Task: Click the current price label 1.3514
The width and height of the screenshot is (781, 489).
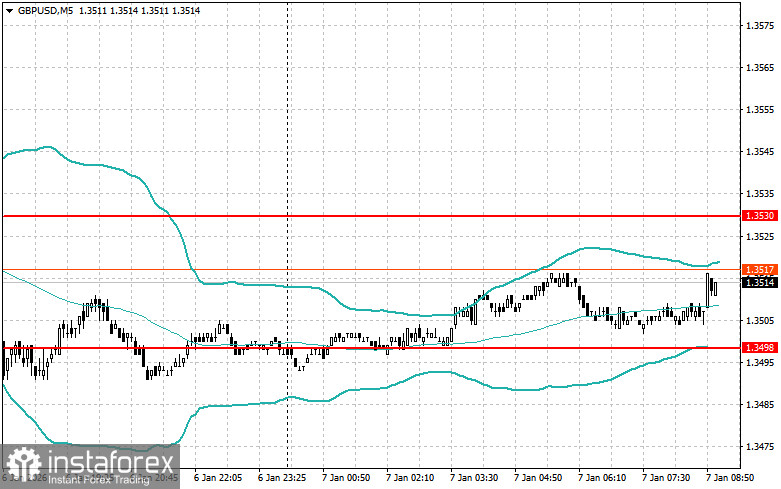Action: point(760,282)
